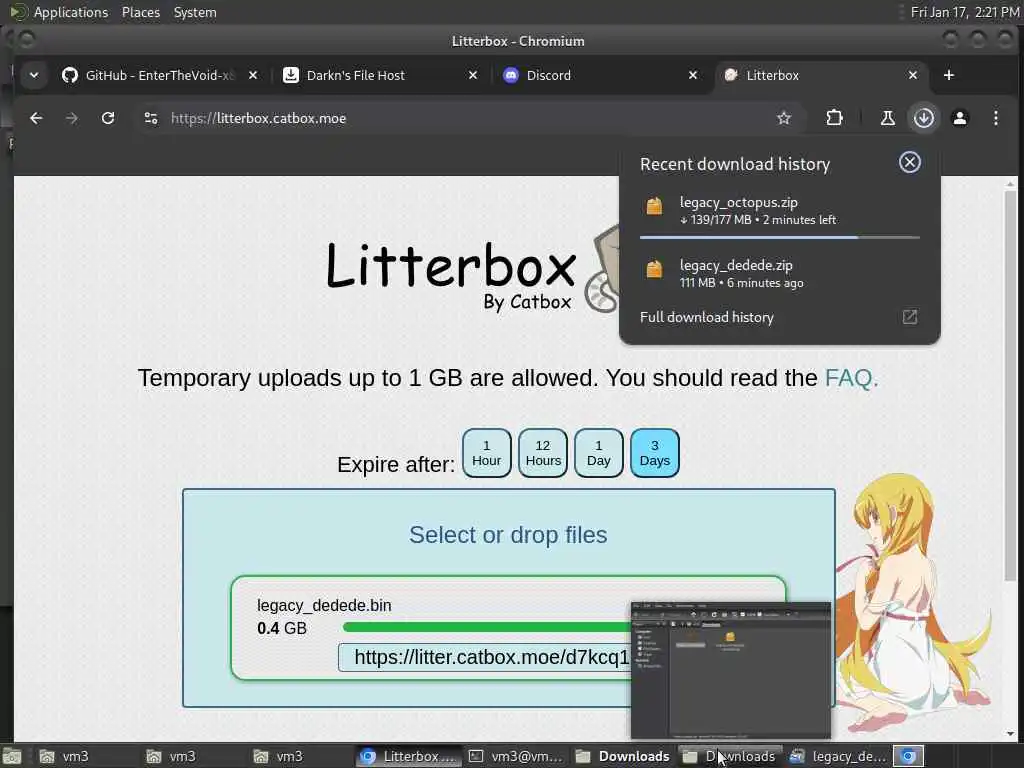Click the clock showing Fri Jan 17
This screenshot has height=768, width=1024.
(965, 12)
